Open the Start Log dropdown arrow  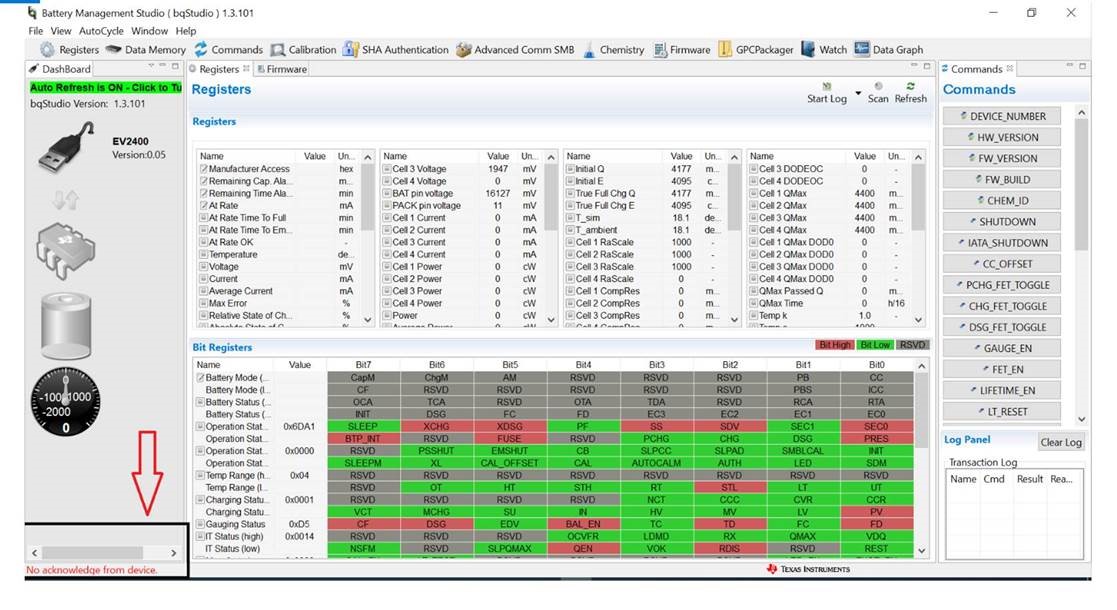click(x=858, y=93)
